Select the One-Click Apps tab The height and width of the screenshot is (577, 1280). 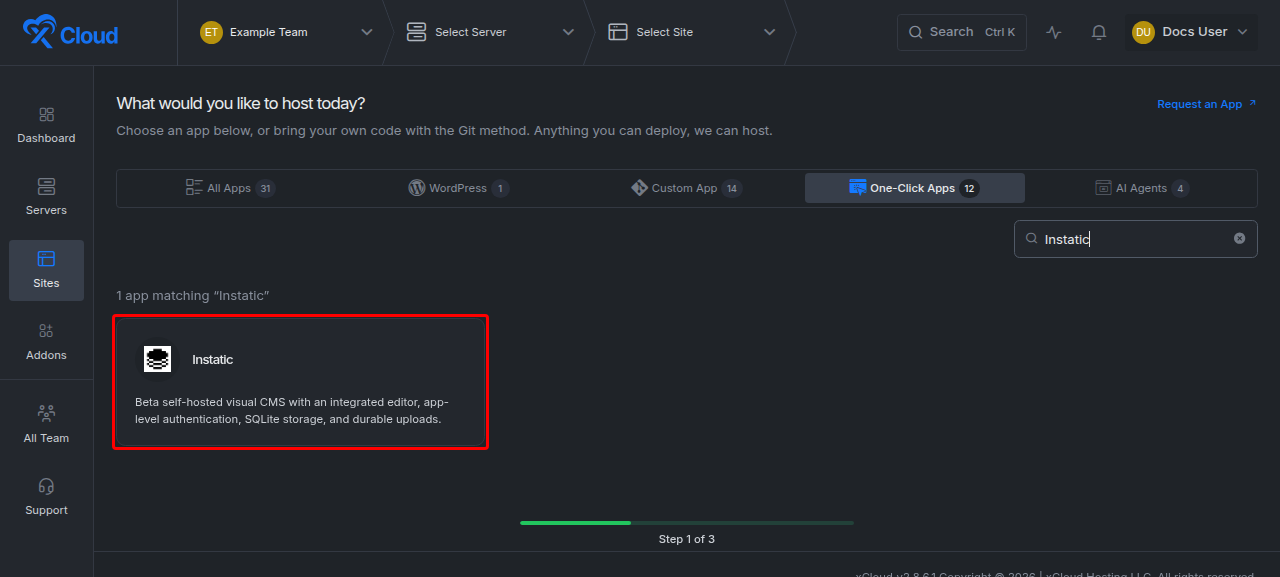(915, 188)
